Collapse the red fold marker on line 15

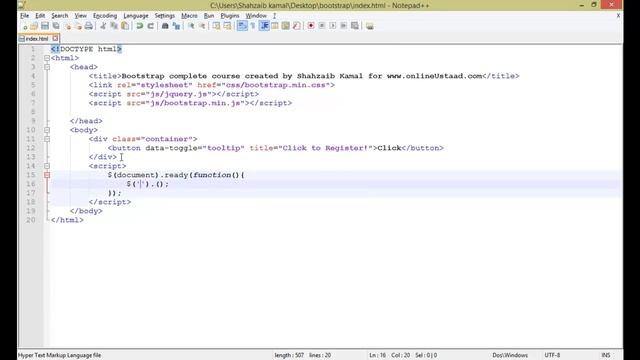pyautogui.click(x=47, y=175)
